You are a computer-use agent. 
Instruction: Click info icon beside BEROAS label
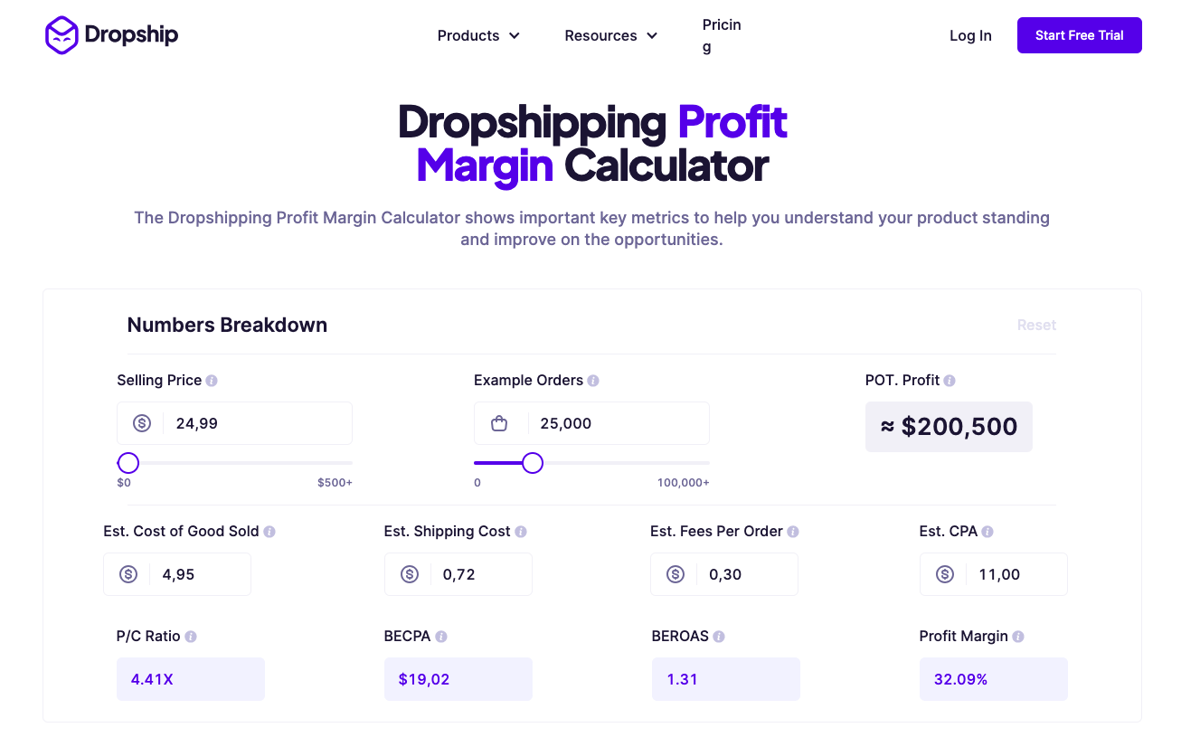click(x=719, y=637)
